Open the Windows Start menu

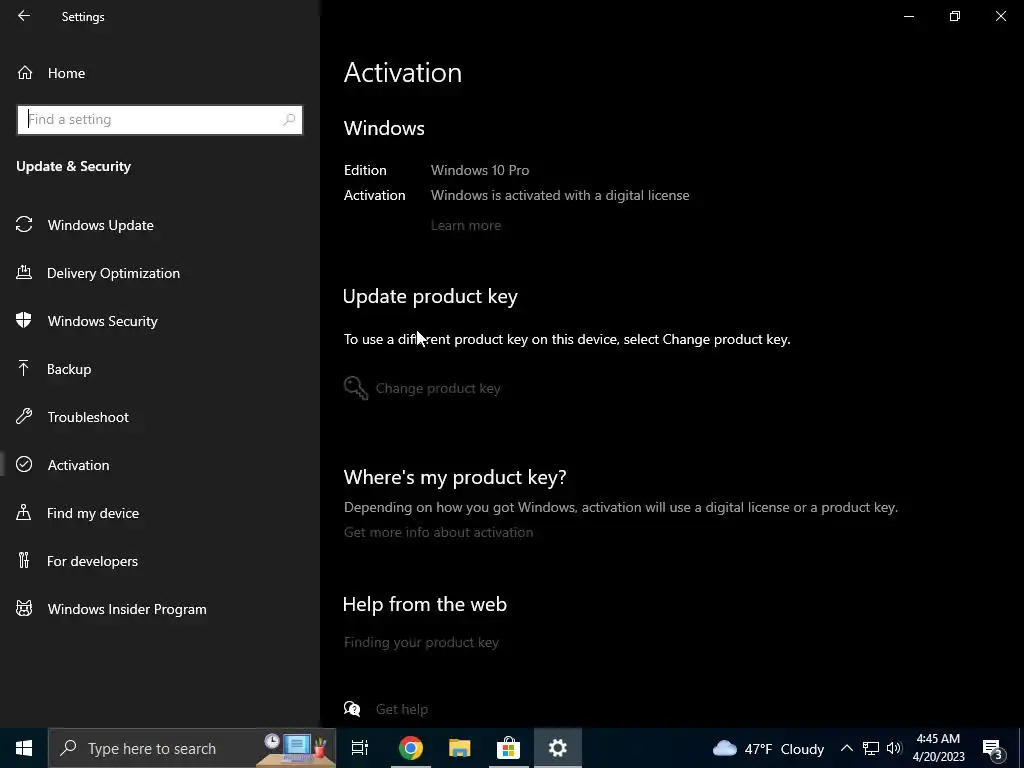[24, 748]
